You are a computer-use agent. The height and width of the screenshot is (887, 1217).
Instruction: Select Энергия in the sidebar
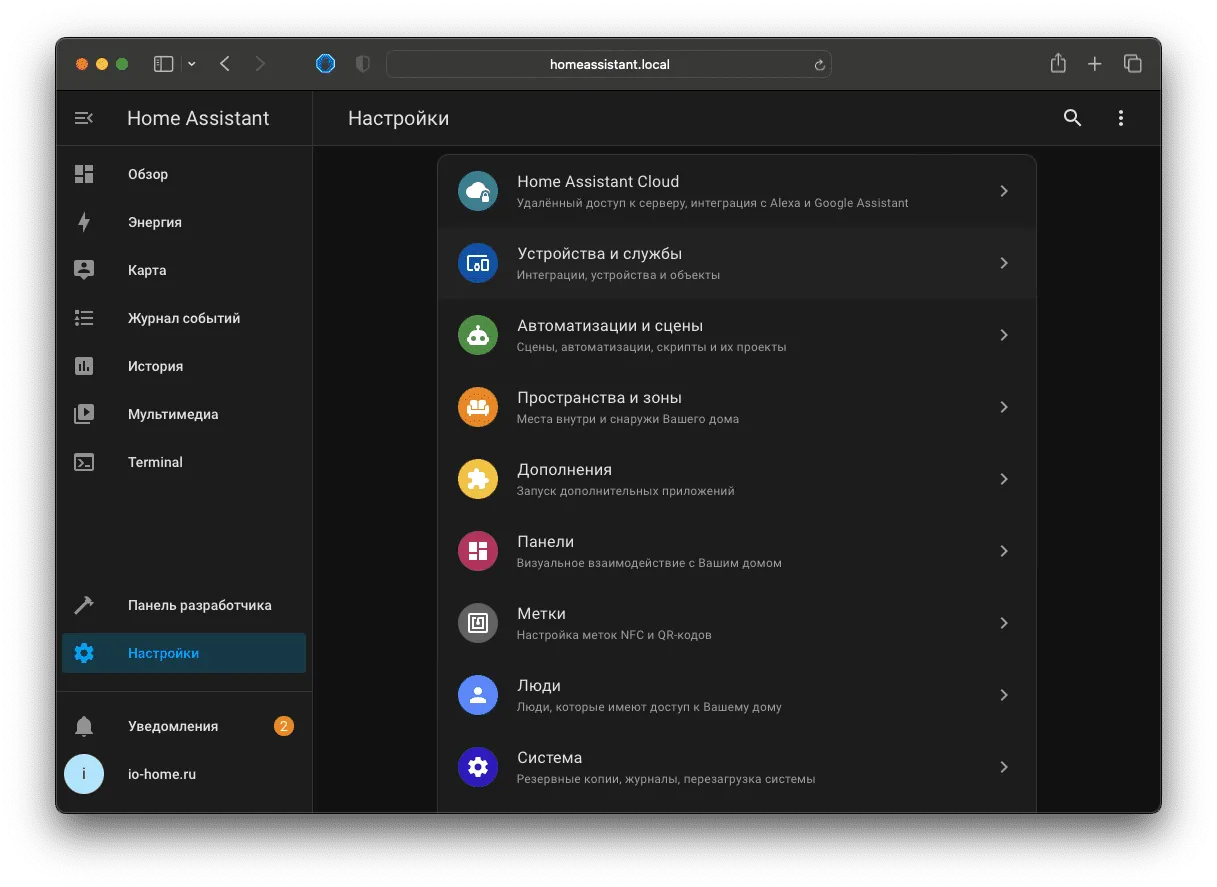(184, 222)
